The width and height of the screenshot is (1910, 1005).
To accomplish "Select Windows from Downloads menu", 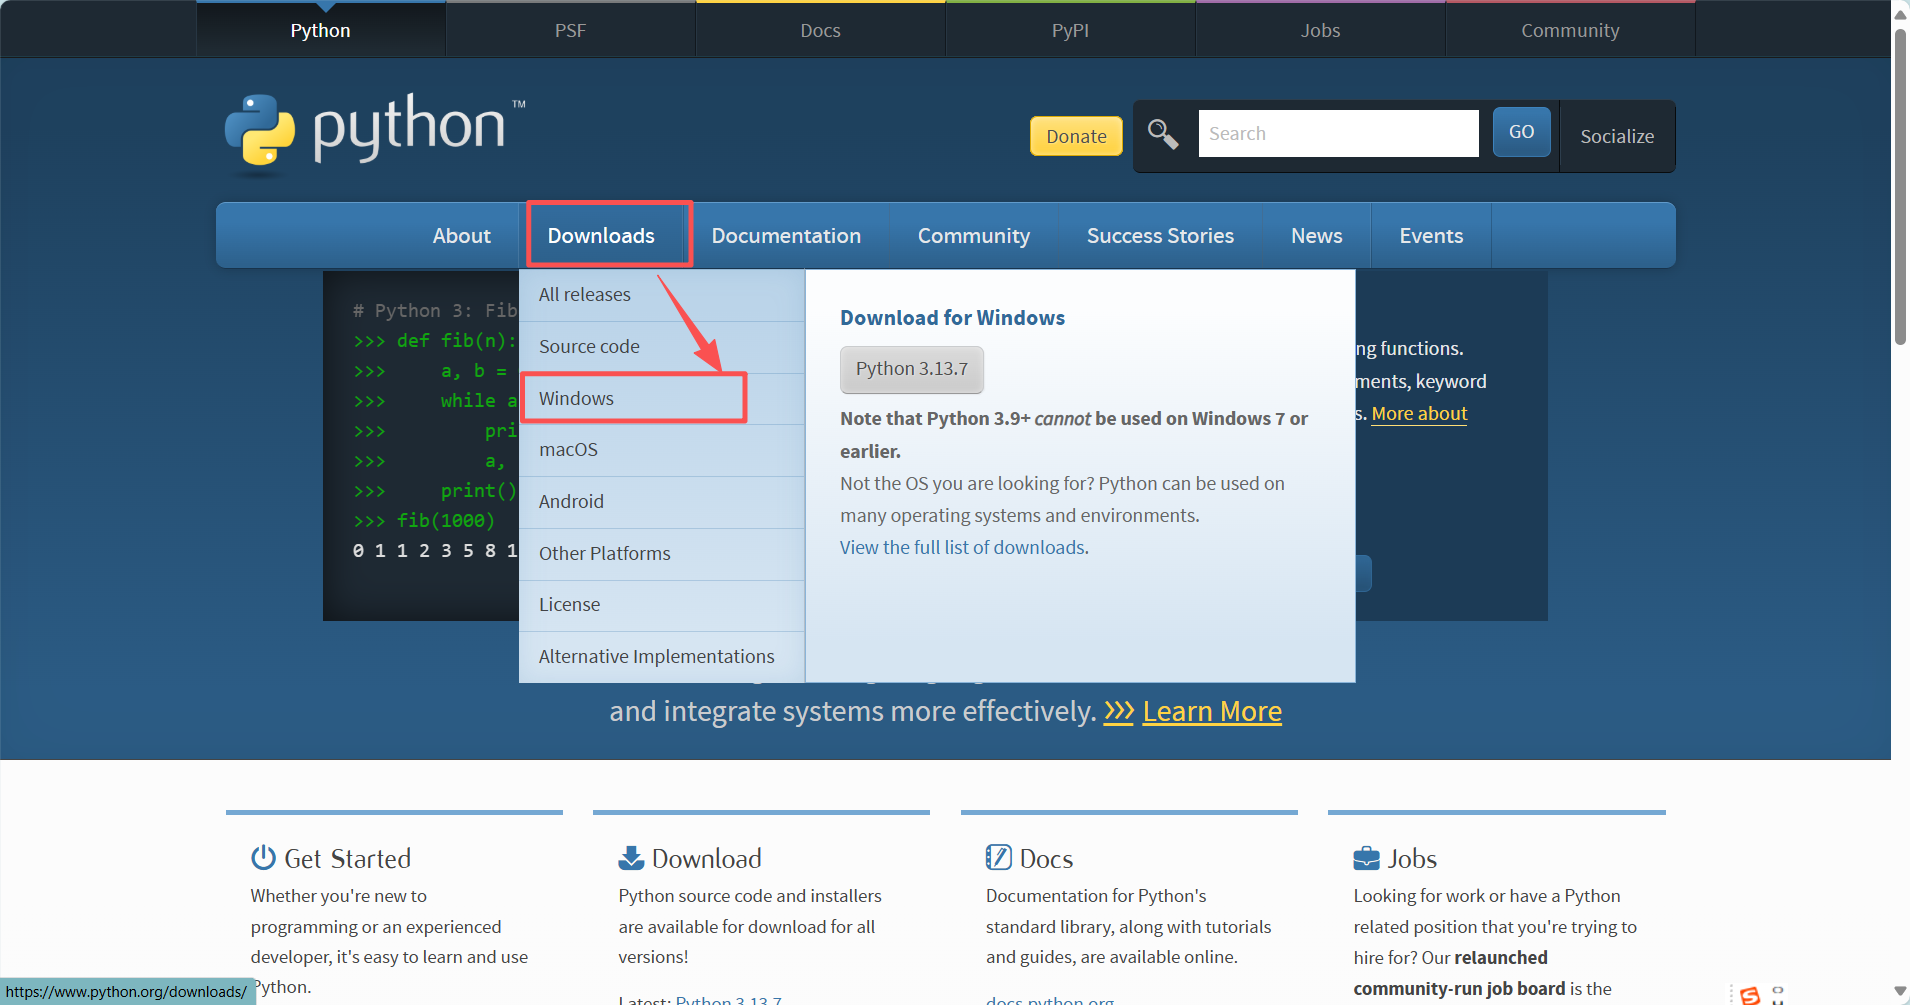I will [x=662, y=398].
